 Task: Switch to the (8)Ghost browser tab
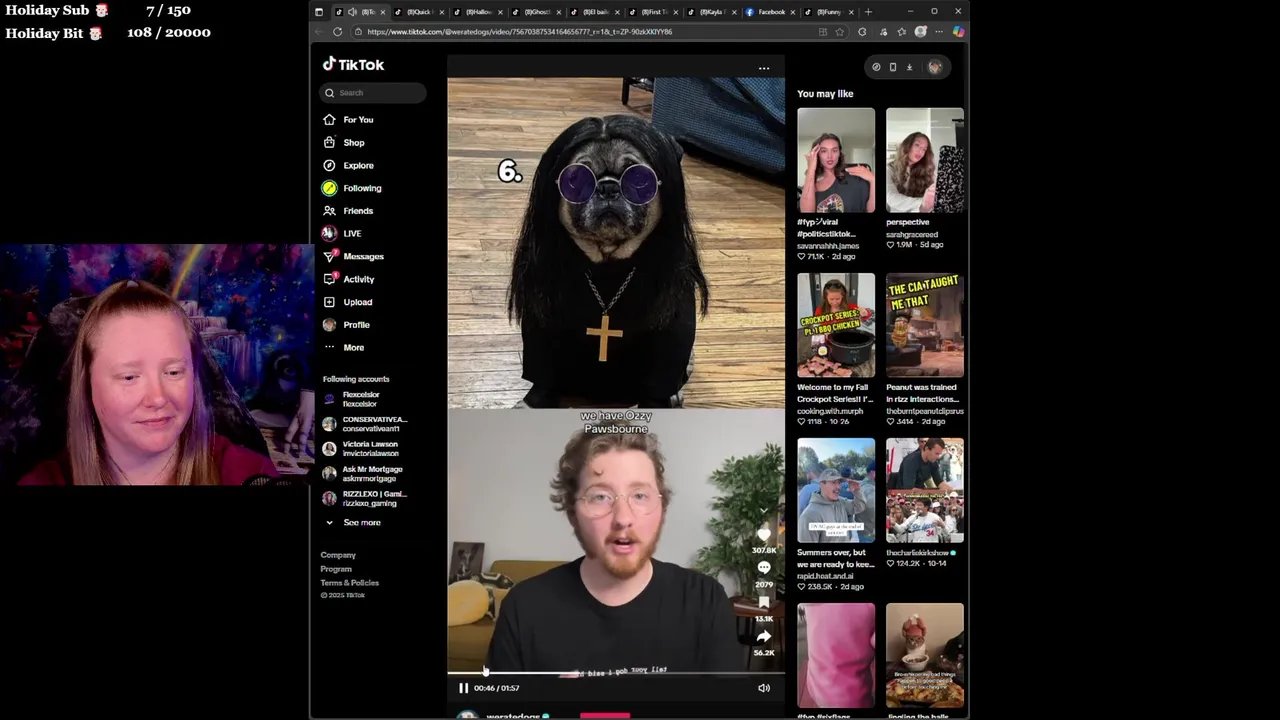[x=535, y=12]
